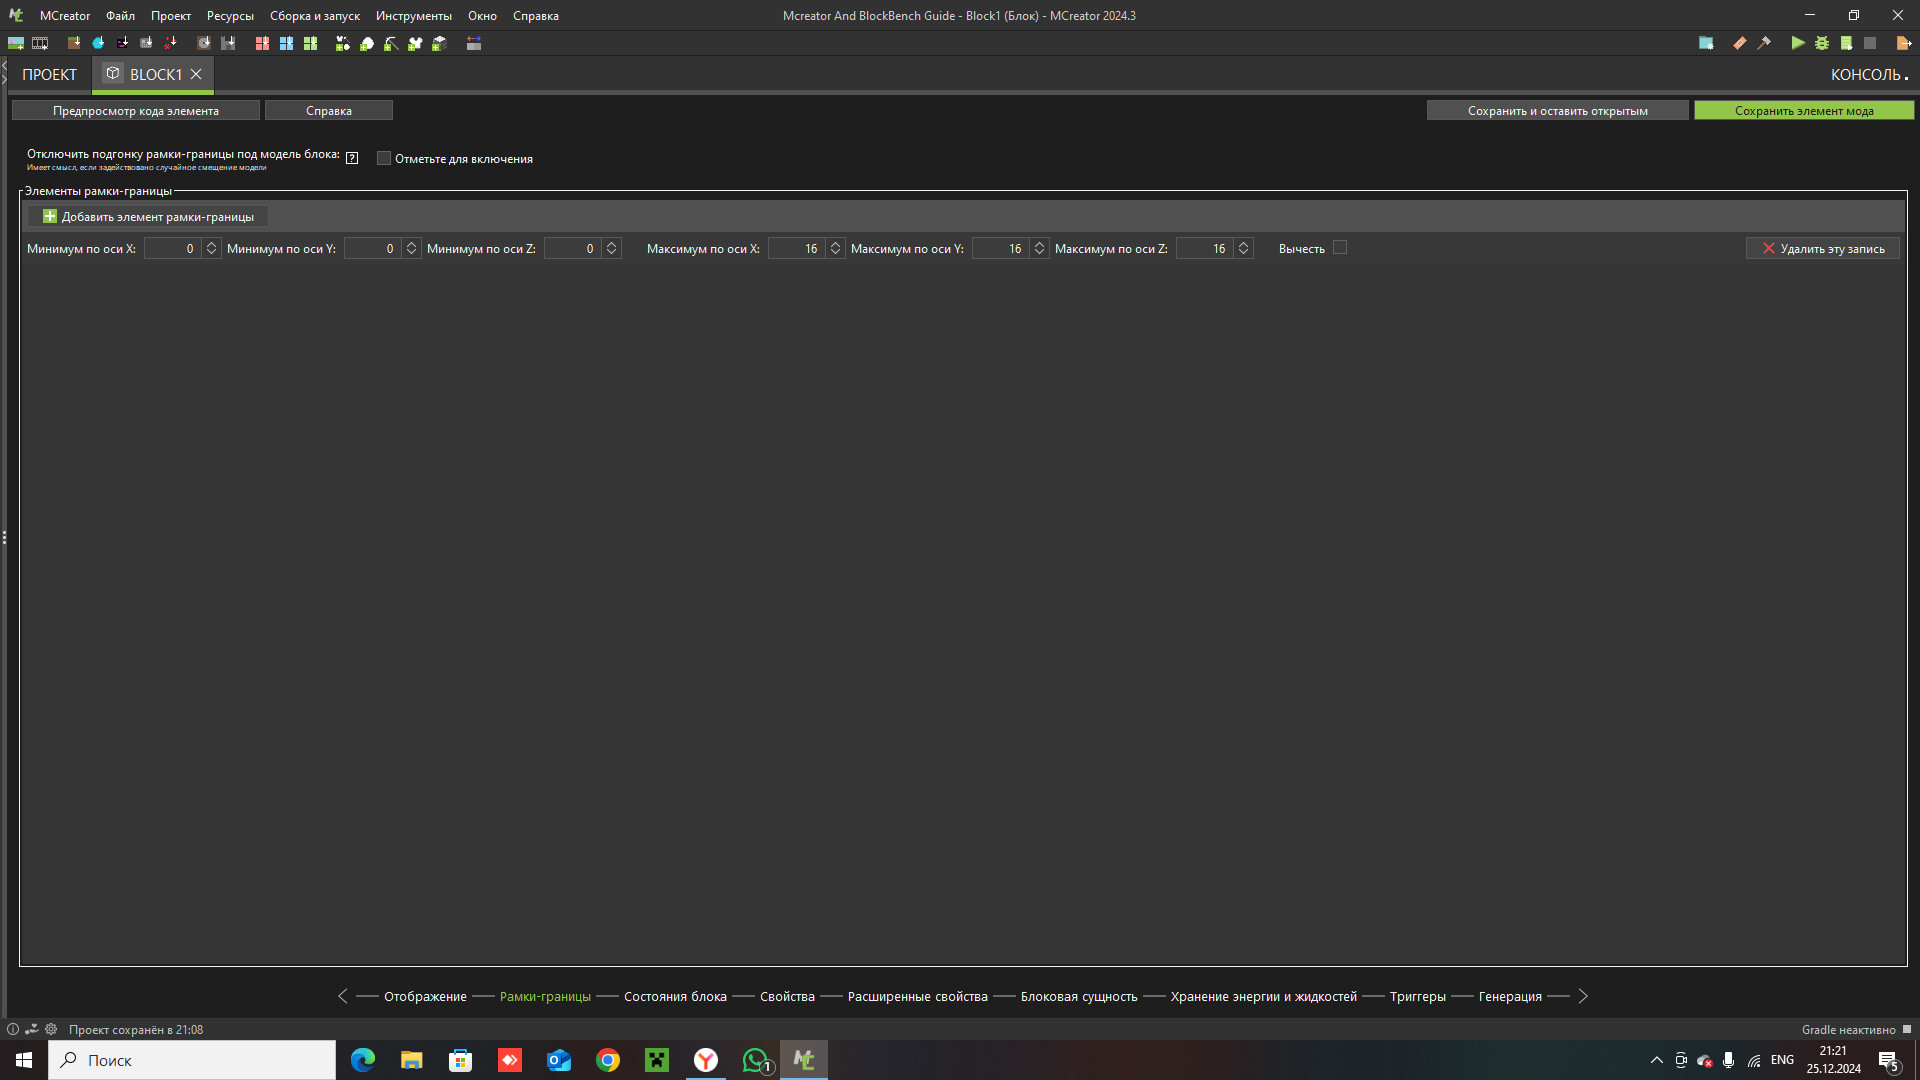Click 'Добавить элемент рамки-границы' button

147,217
